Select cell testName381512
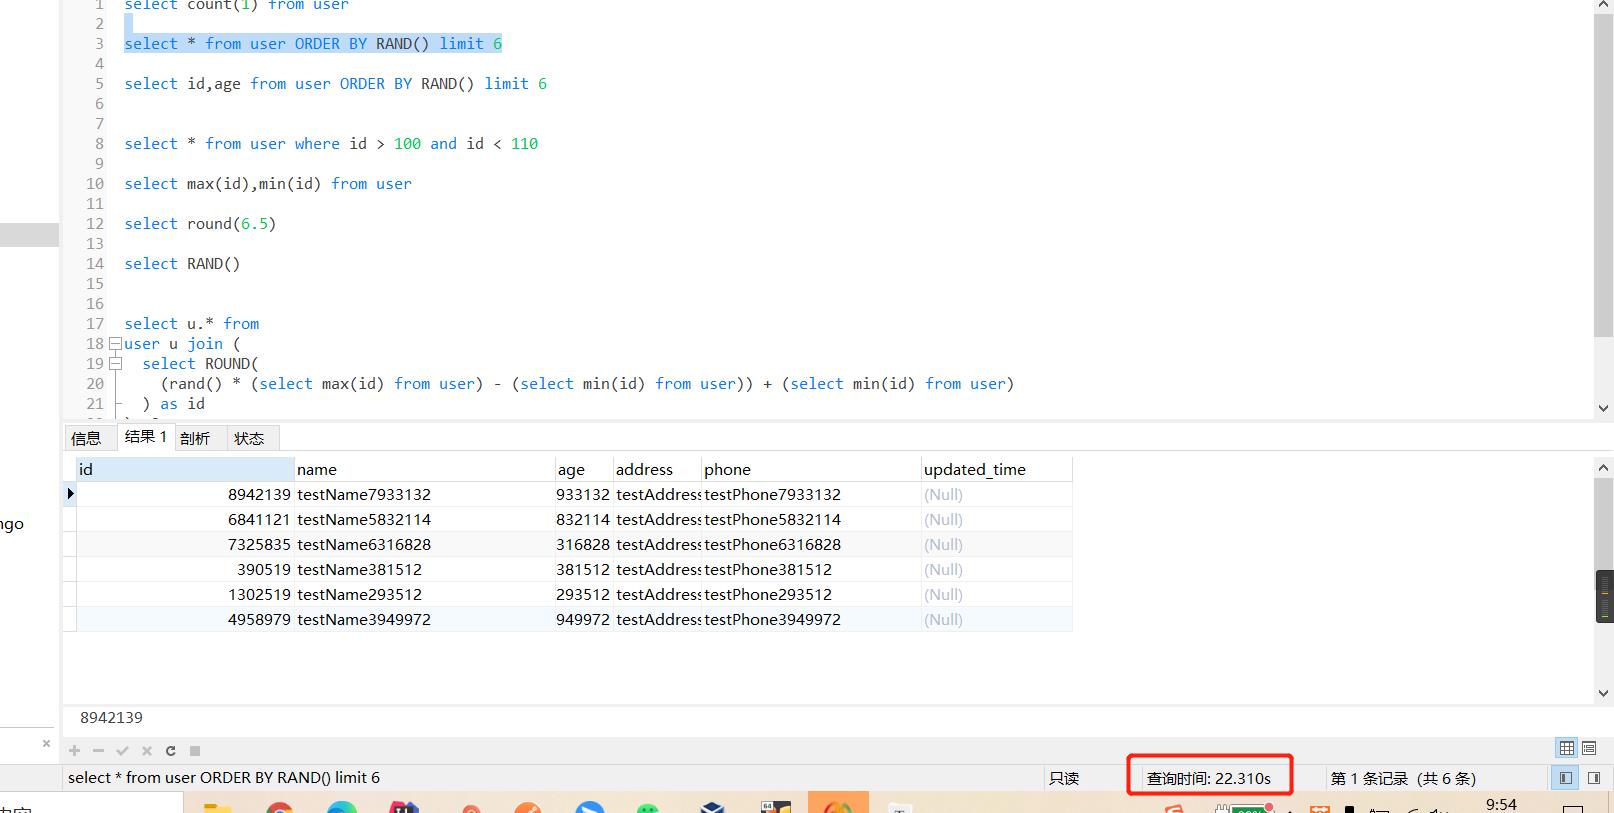This screenshot has width=1614, height=813. pos(424,569)
